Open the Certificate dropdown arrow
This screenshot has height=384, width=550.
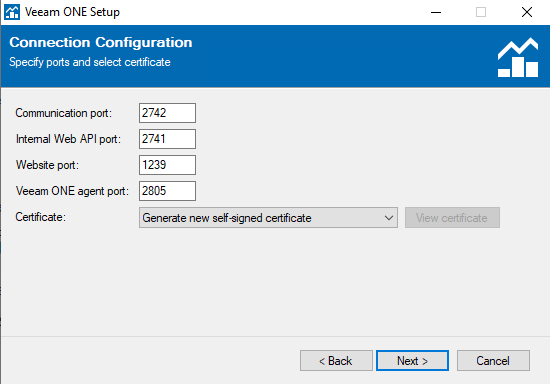click(x=388, y=218)
